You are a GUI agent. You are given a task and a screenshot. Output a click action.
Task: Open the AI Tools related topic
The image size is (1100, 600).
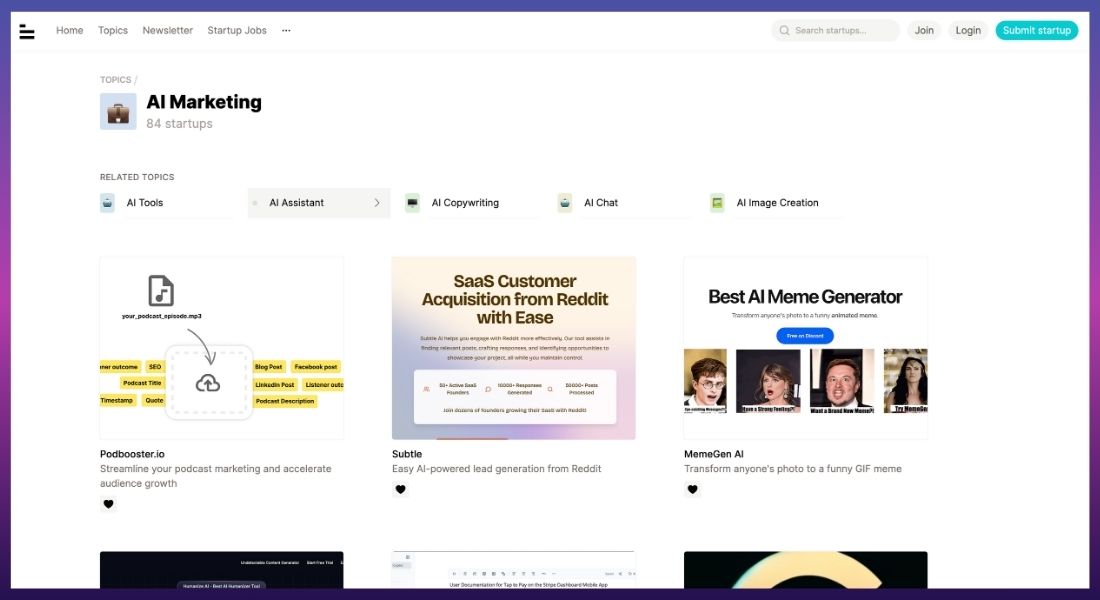pos(167,203)
